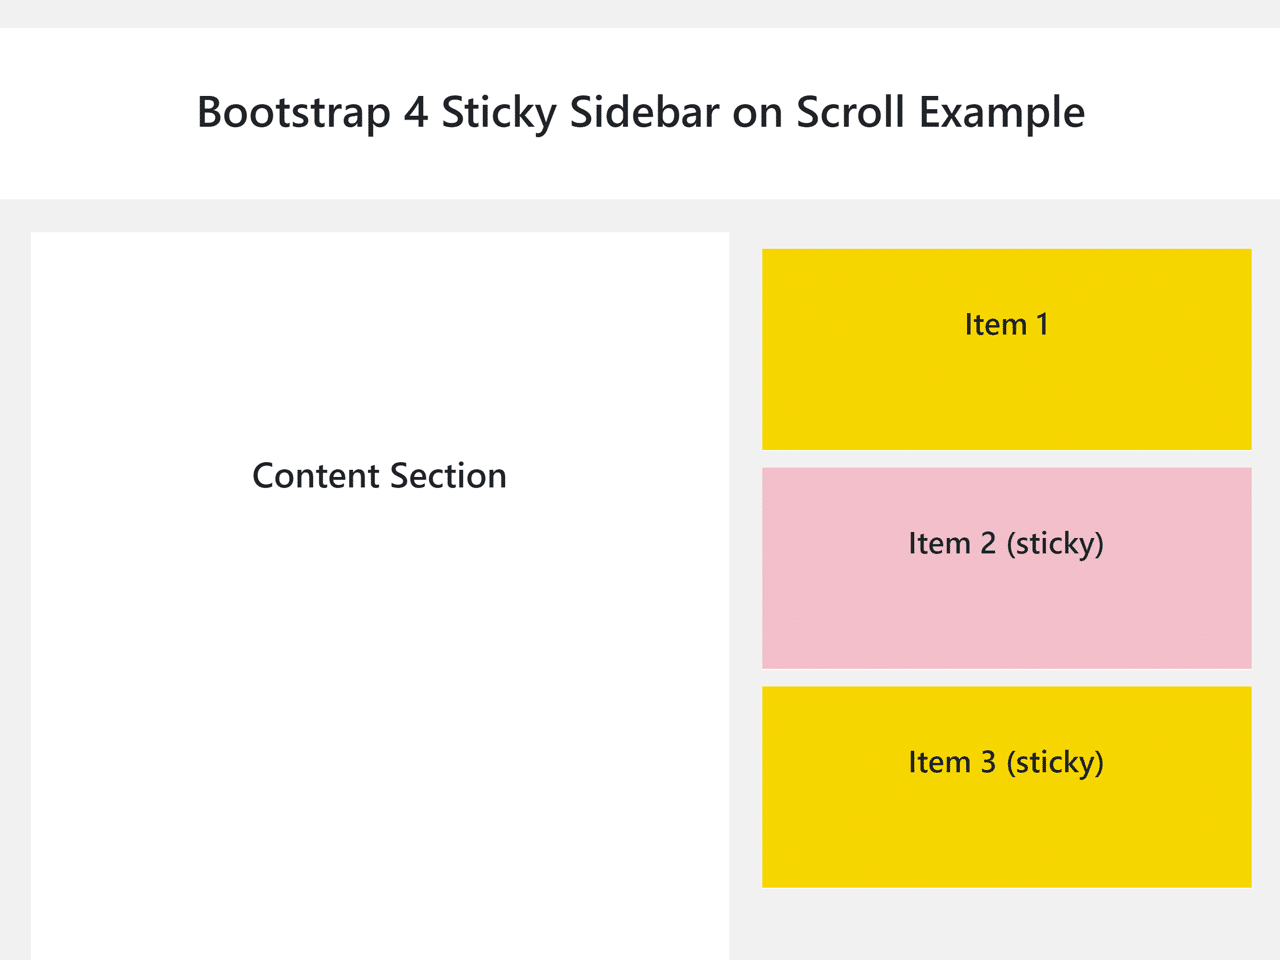The height and width of the screenshot is (960, 1280).
Task: Click the "(sticky)" word in the Item 3 box
Action: [x=1055, y=762]
